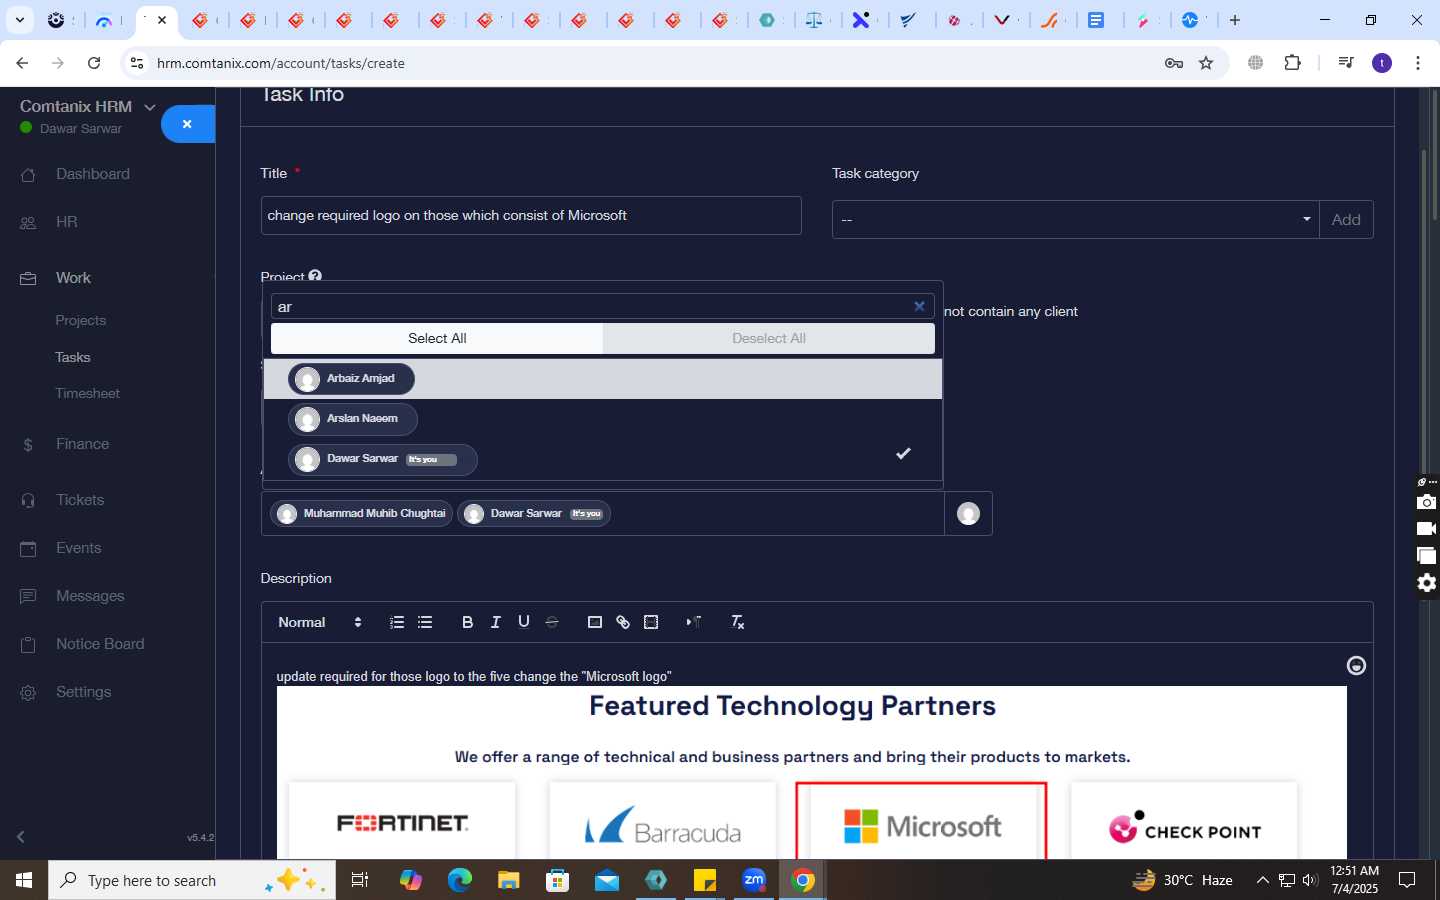Image resolution: width=1440 pixels, height=900 pixels.
Task: Click the side panel camera capture icon
Action: coord(1427,502)
